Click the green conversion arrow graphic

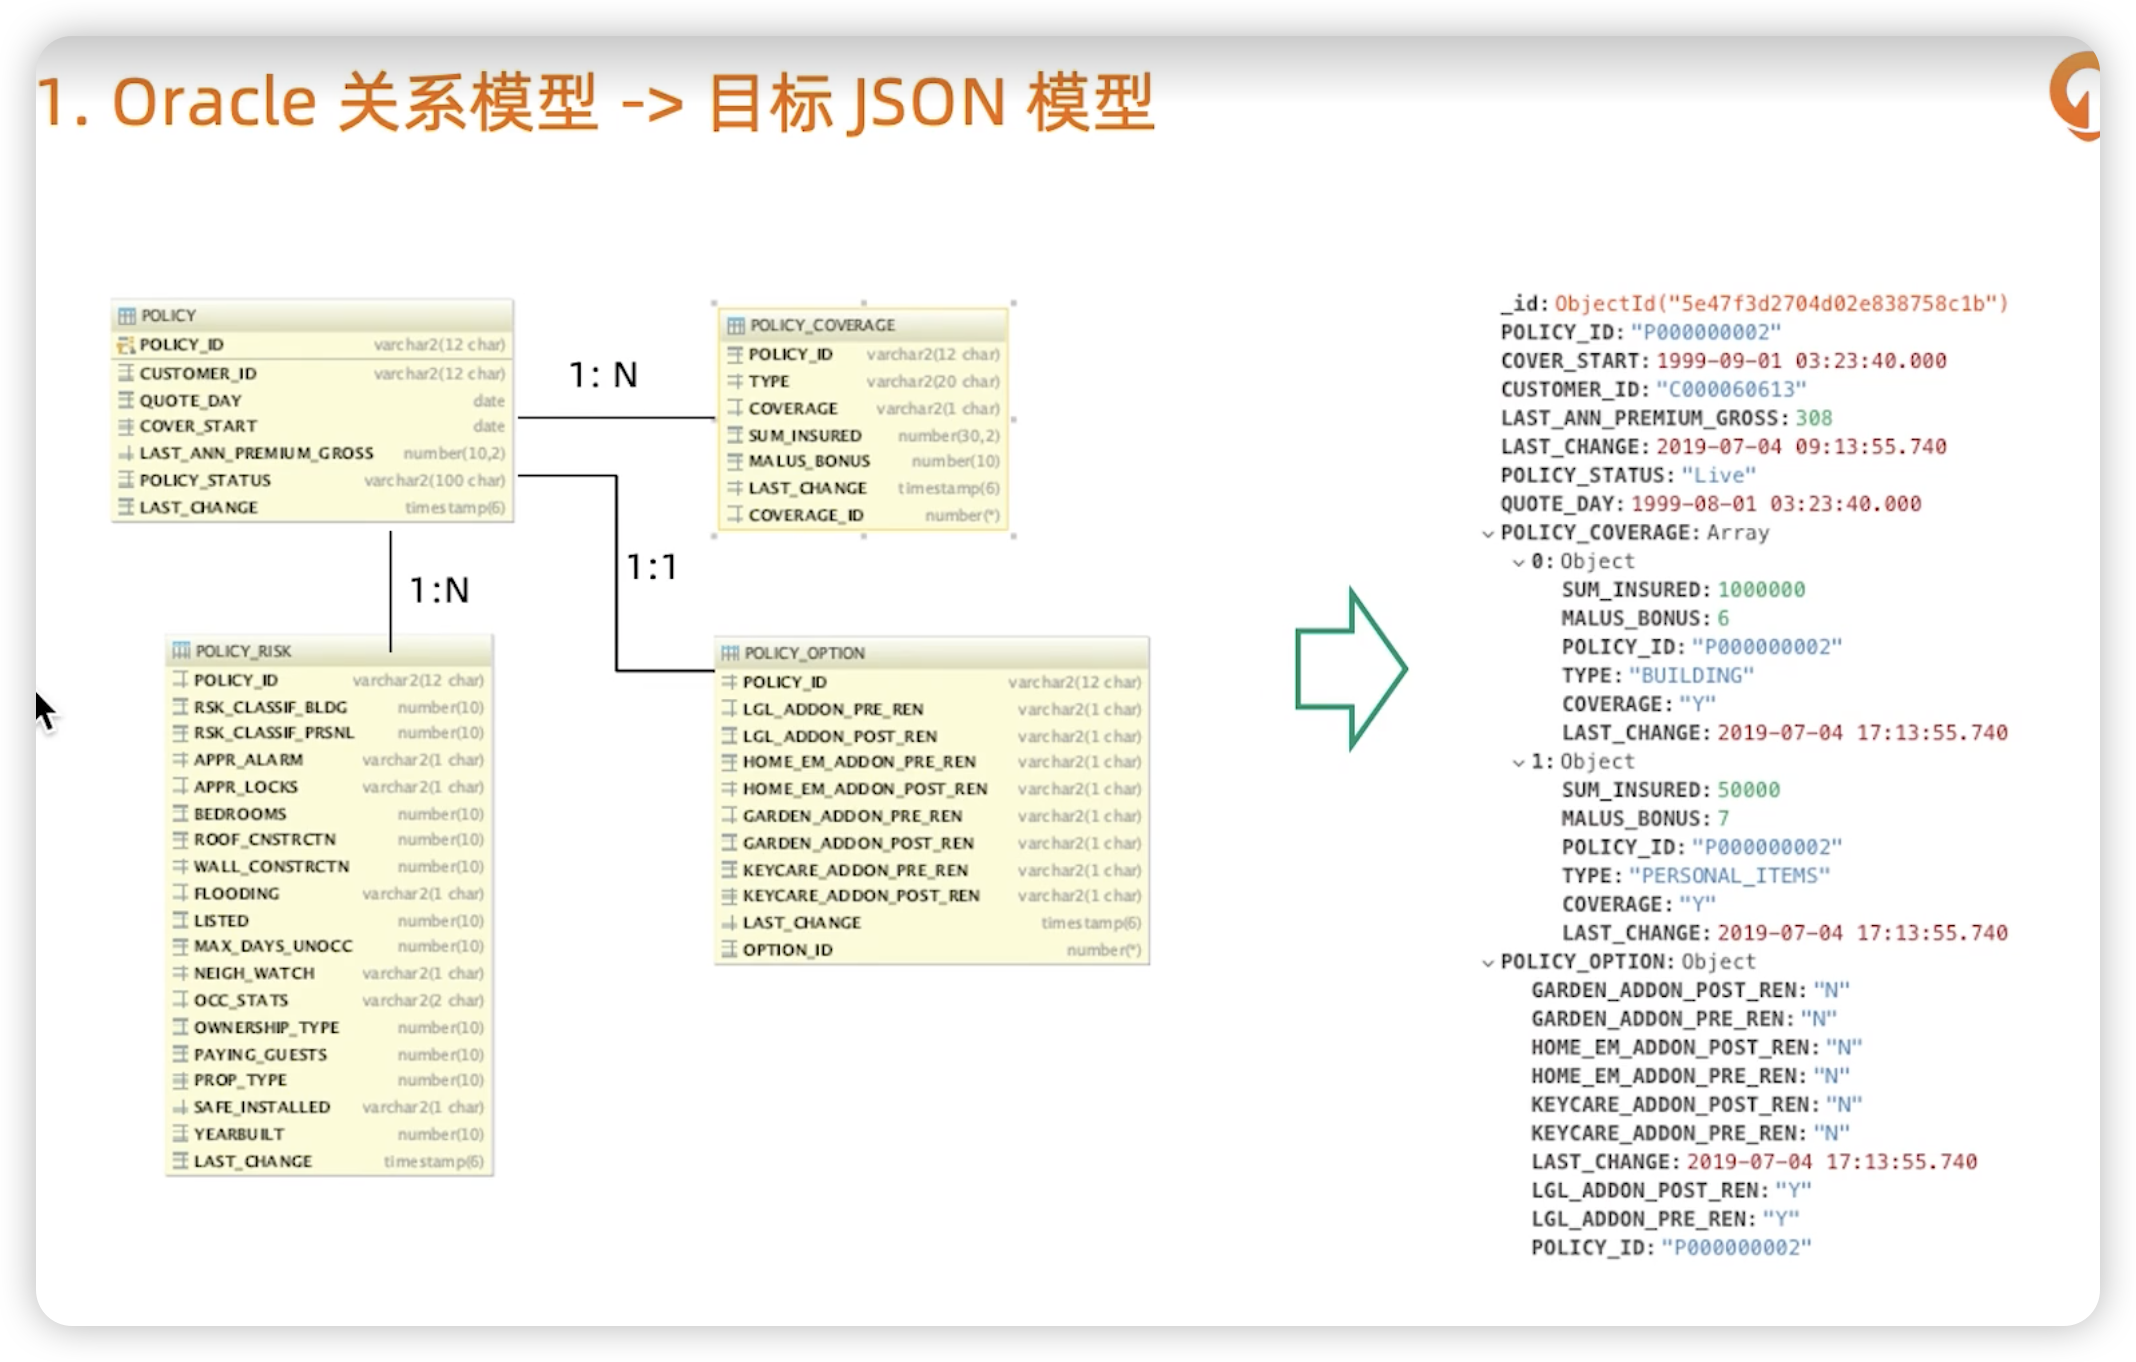click(x=1351, y=669)
